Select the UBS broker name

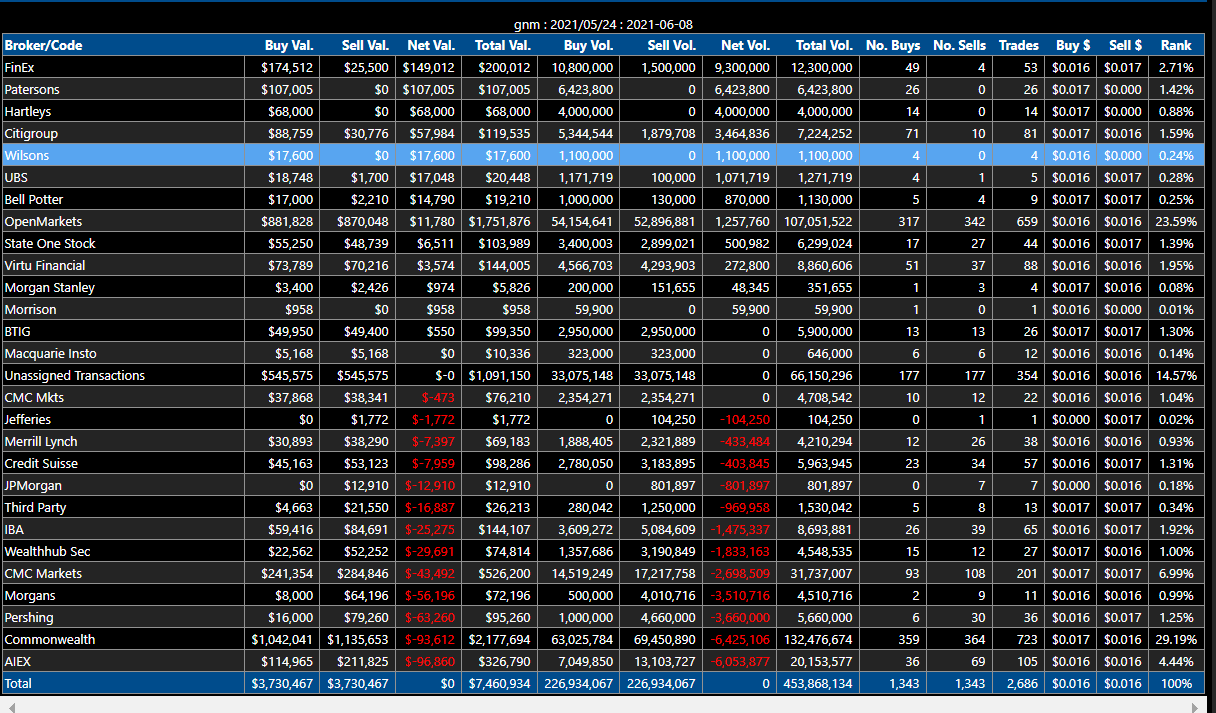pos(16,177)
